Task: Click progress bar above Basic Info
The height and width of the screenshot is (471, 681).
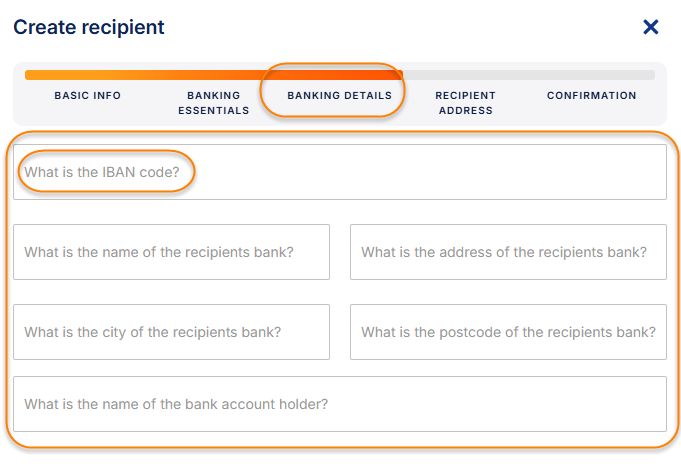Action: (x=88, y=75)
